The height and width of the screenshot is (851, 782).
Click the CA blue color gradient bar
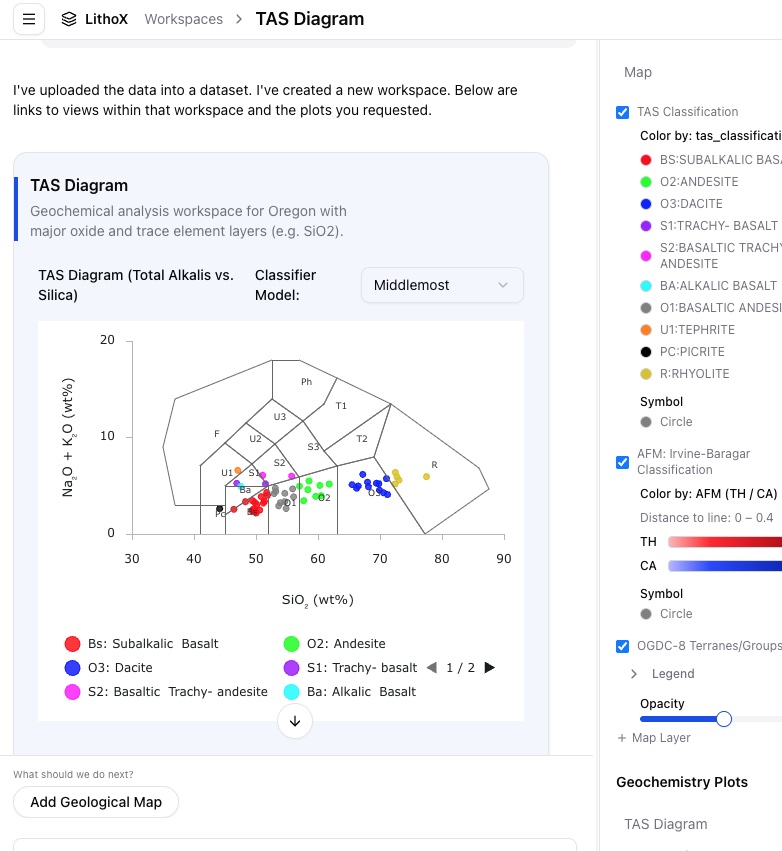pyautogui.click(x=725, y=566)
